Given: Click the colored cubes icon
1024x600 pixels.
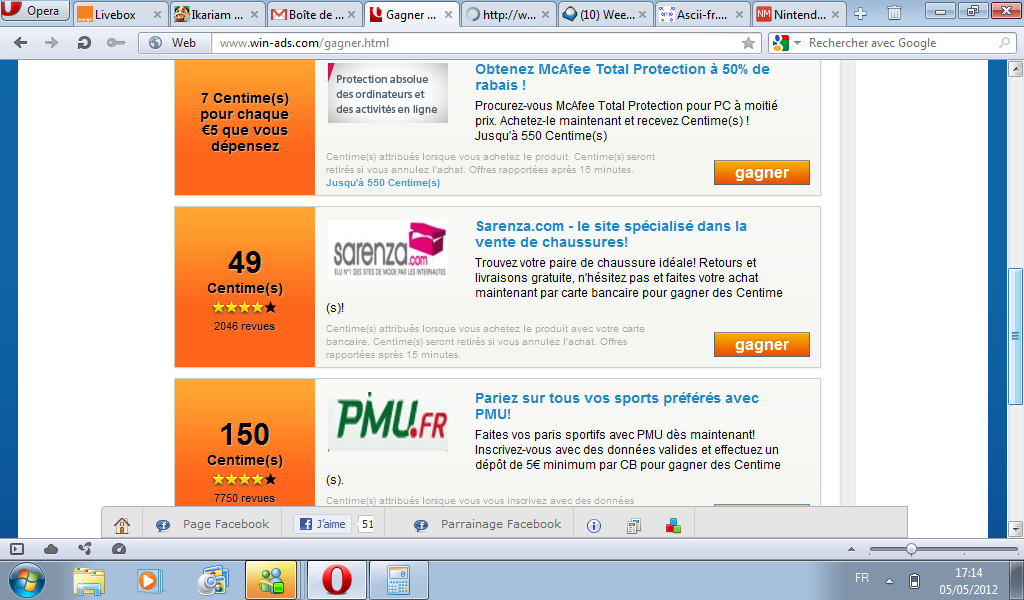Looking at the screenshot, I should [x=673, y=525].
